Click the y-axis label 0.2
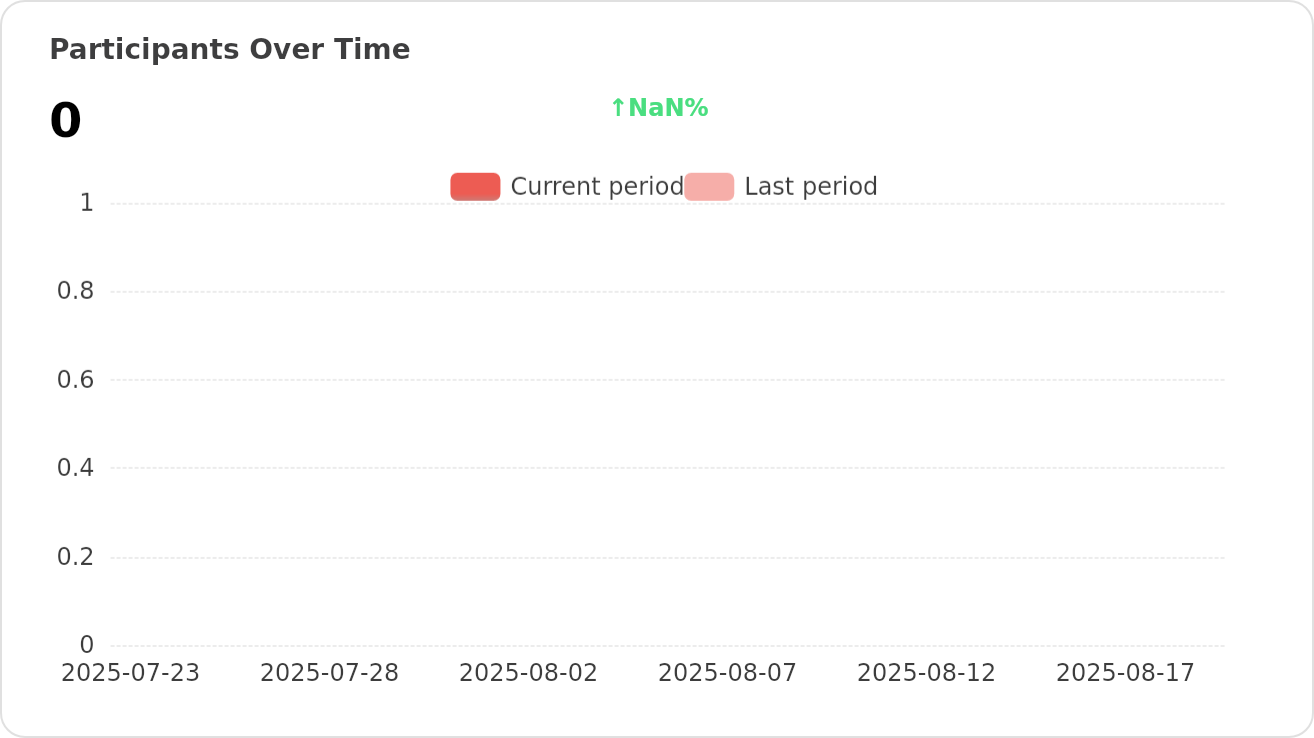The height and width of the screenshot is (738, 1314). pos(76,557)
